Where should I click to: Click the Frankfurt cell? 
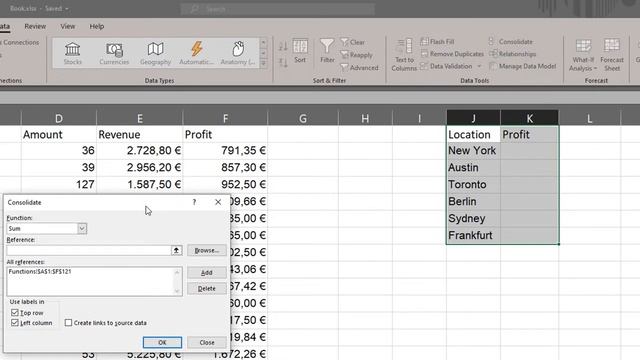point(473,236)
